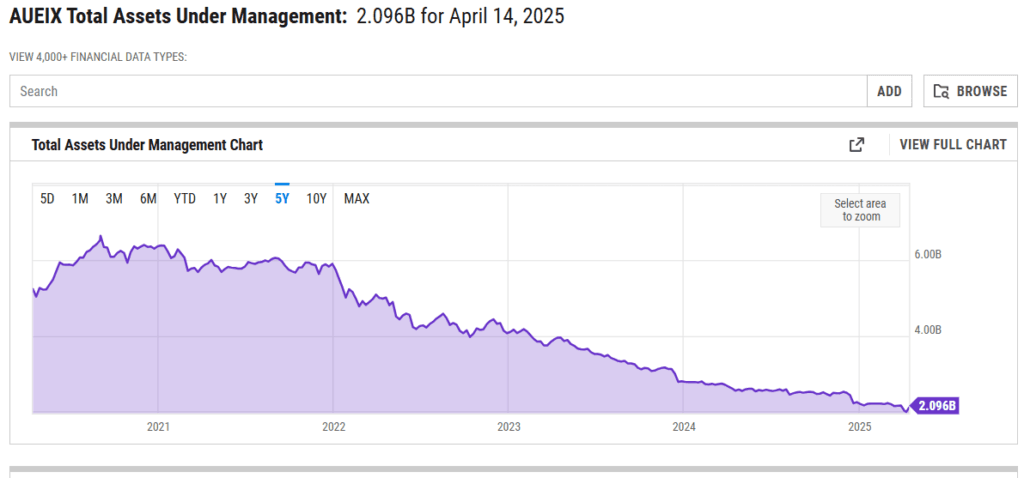Click the pop-out chart icon
Image resolution: width=1024 pixels, height=478 pixels.
(856, 145)
